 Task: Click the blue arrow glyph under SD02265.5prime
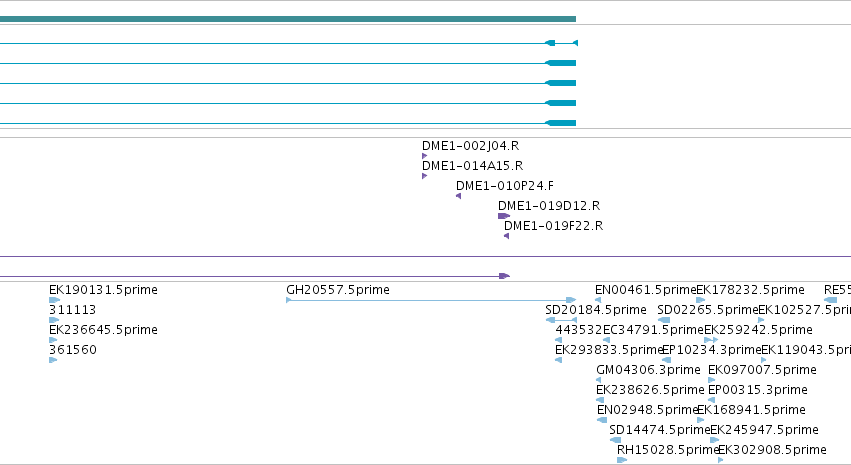pyautogui.click(x=664, y=320)
